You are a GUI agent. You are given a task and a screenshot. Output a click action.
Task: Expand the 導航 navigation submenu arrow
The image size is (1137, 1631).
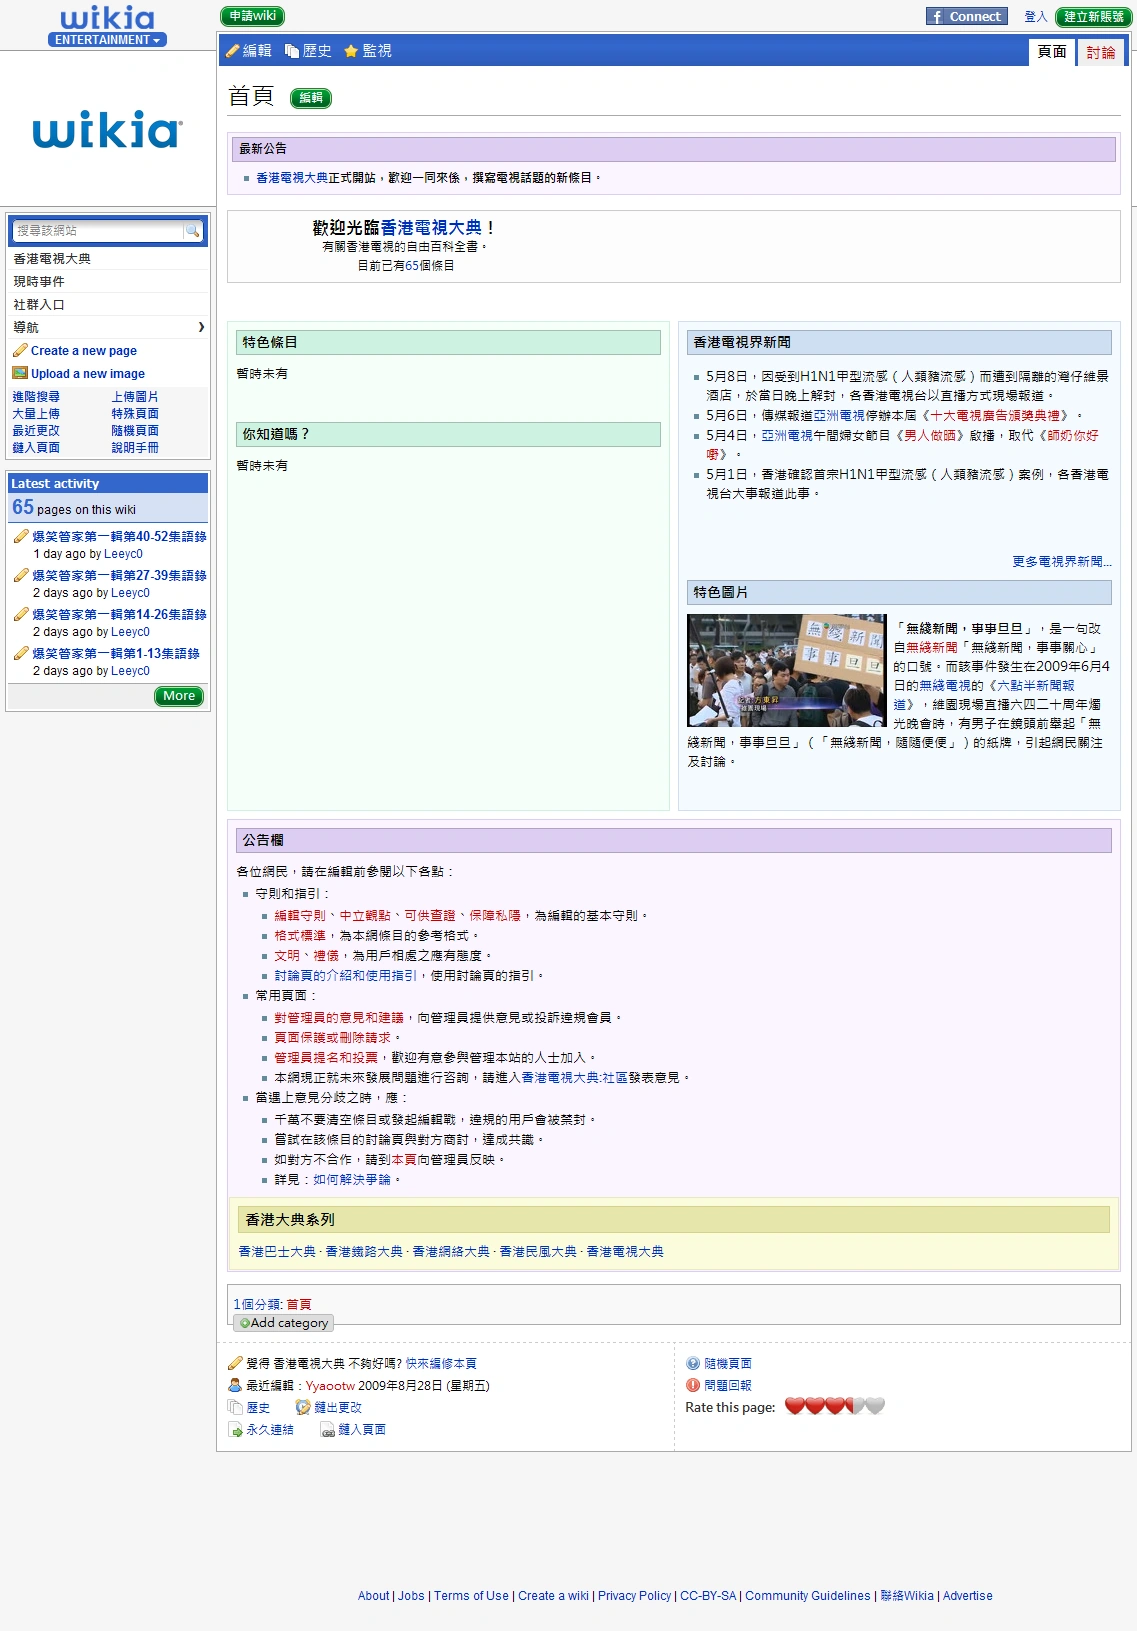click(201, 328)
